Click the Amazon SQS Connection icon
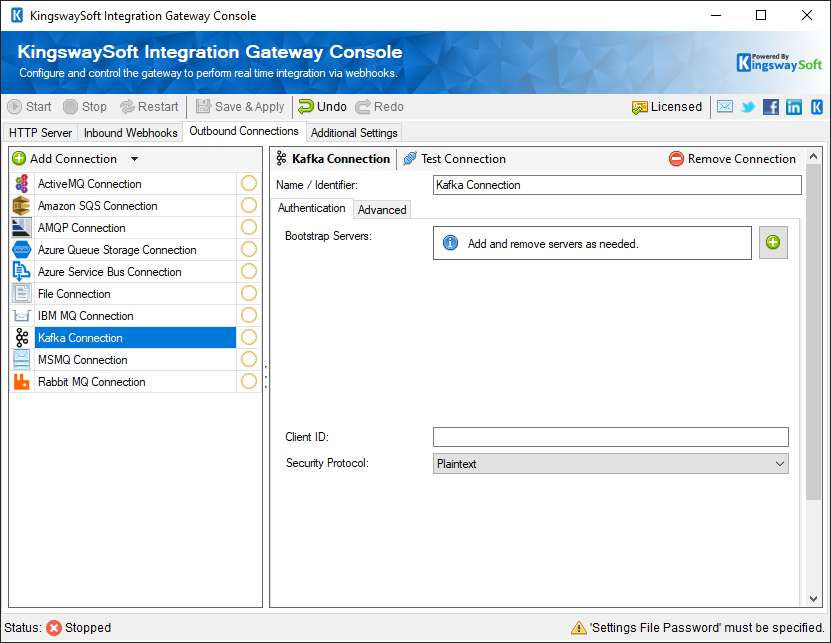 pos(22,206)
